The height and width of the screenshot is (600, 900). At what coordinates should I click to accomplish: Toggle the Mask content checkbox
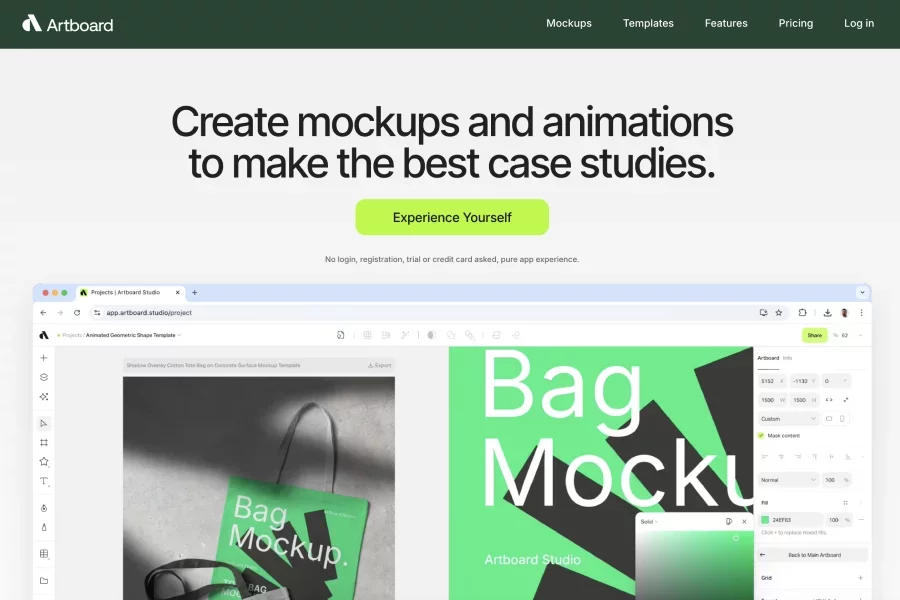761,436
